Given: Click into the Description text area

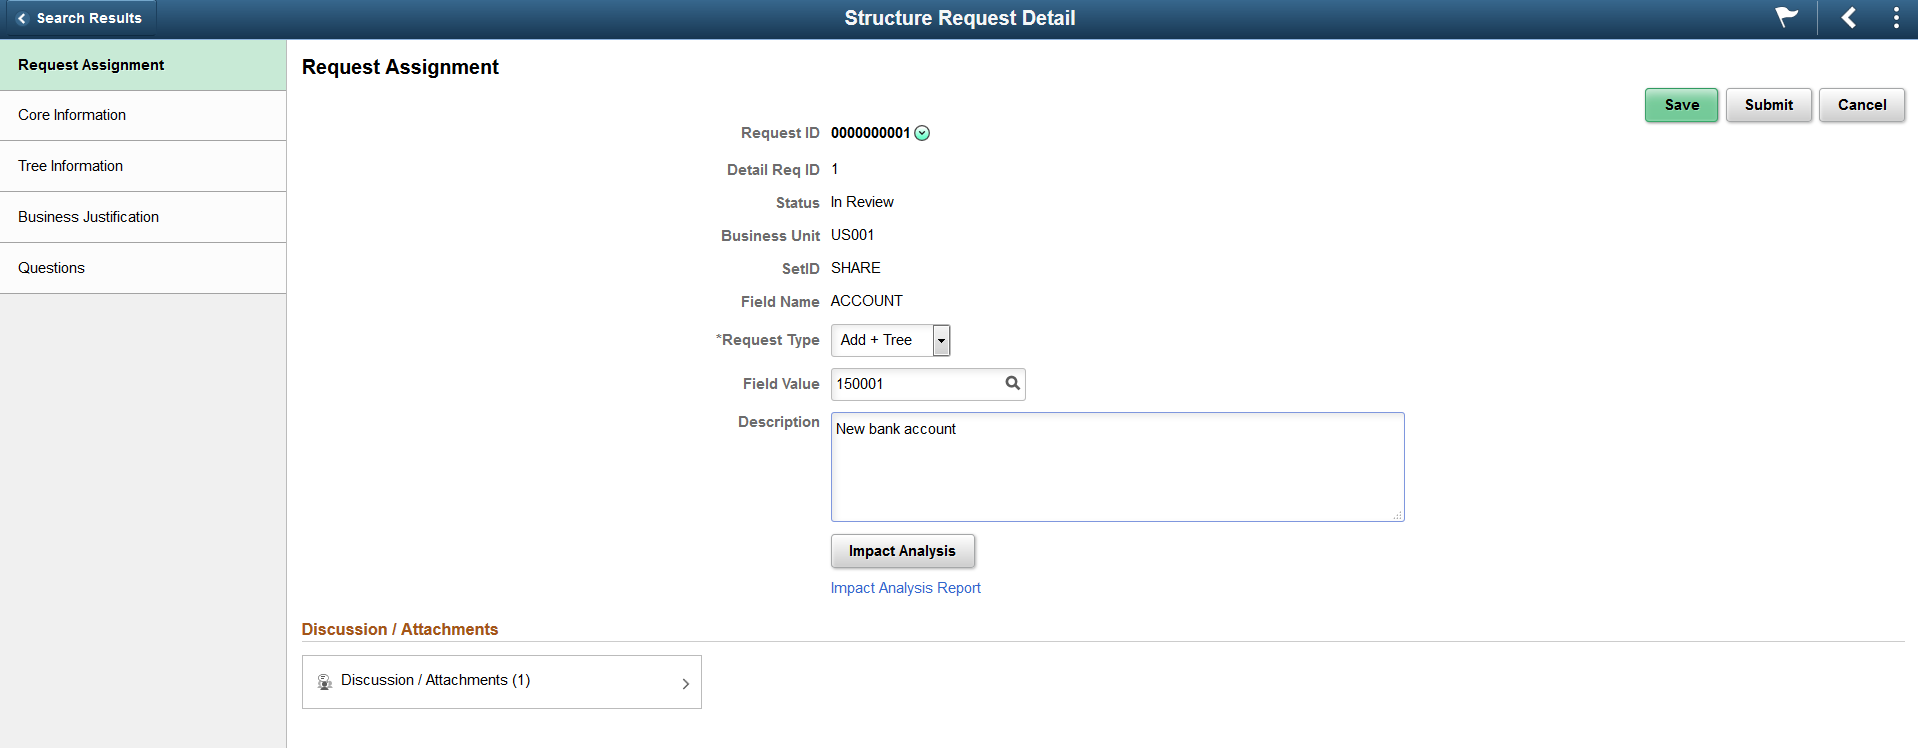Looking at the screenshot, I should tap(1117, 467).
